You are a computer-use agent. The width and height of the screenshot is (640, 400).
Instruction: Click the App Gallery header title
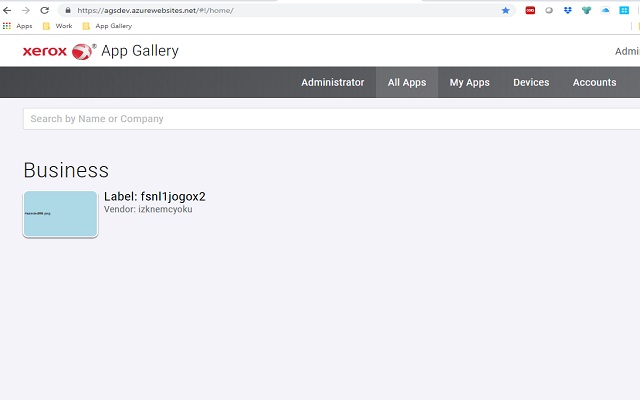140,51
